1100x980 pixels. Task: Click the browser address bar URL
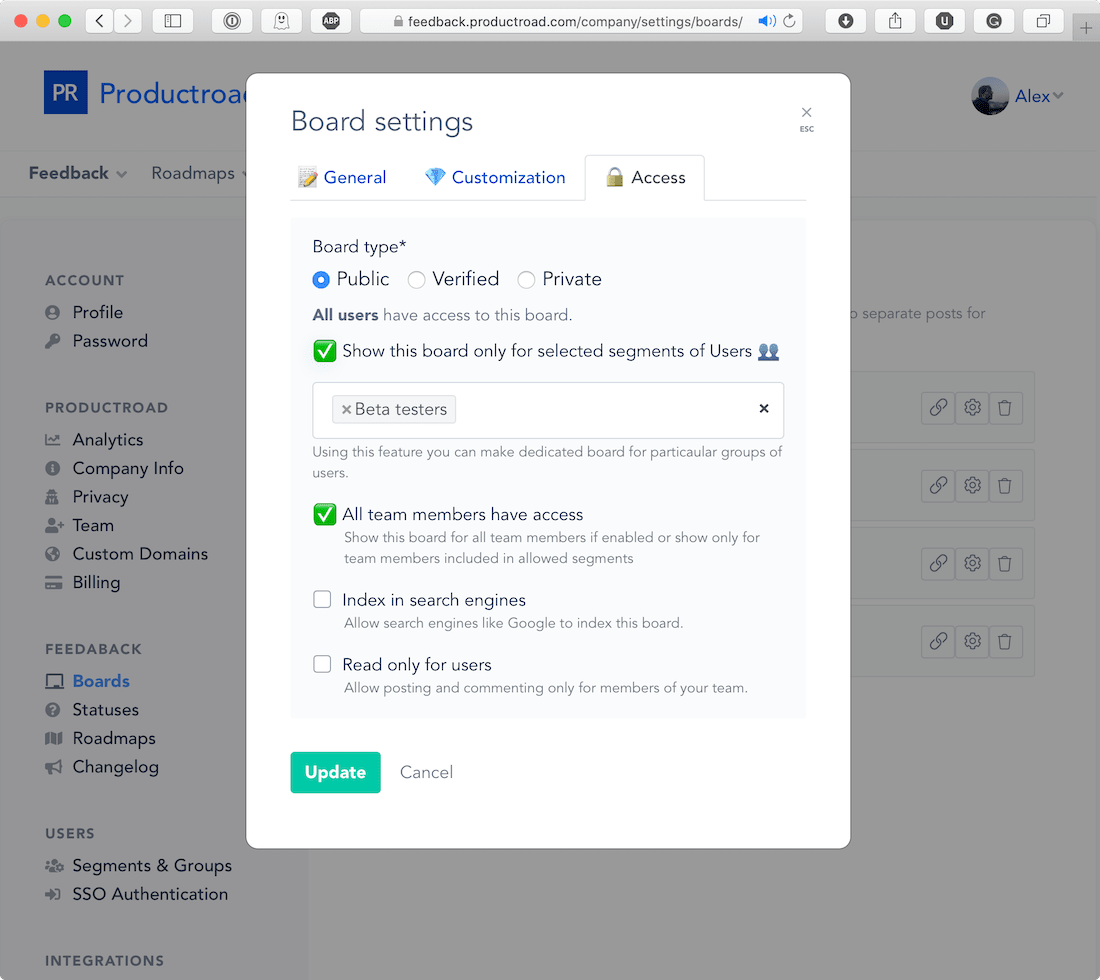coord(575,21)
